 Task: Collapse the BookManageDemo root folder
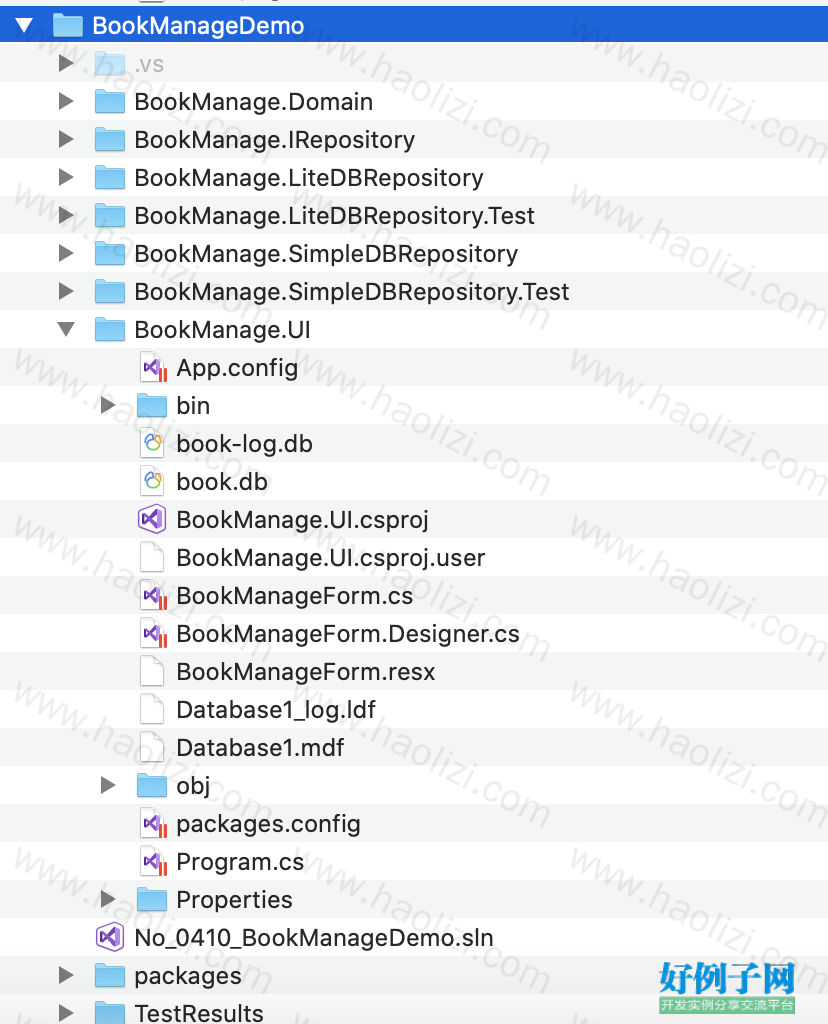point(24,25)
